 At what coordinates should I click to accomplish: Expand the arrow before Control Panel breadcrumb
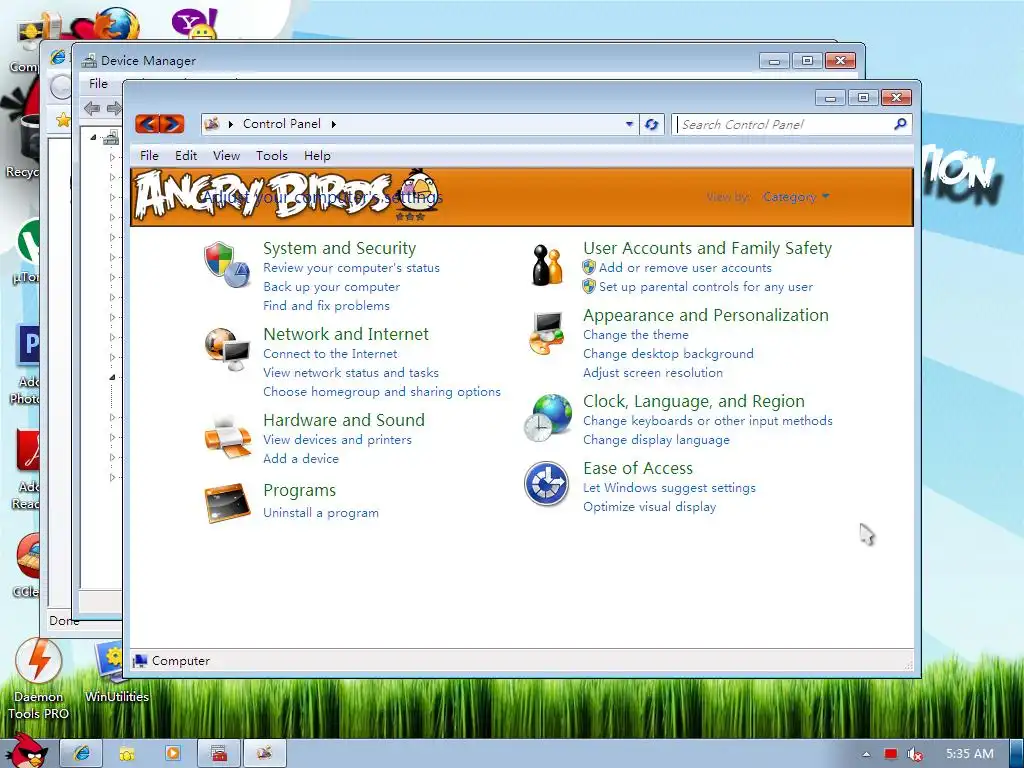tap(231, 124)
